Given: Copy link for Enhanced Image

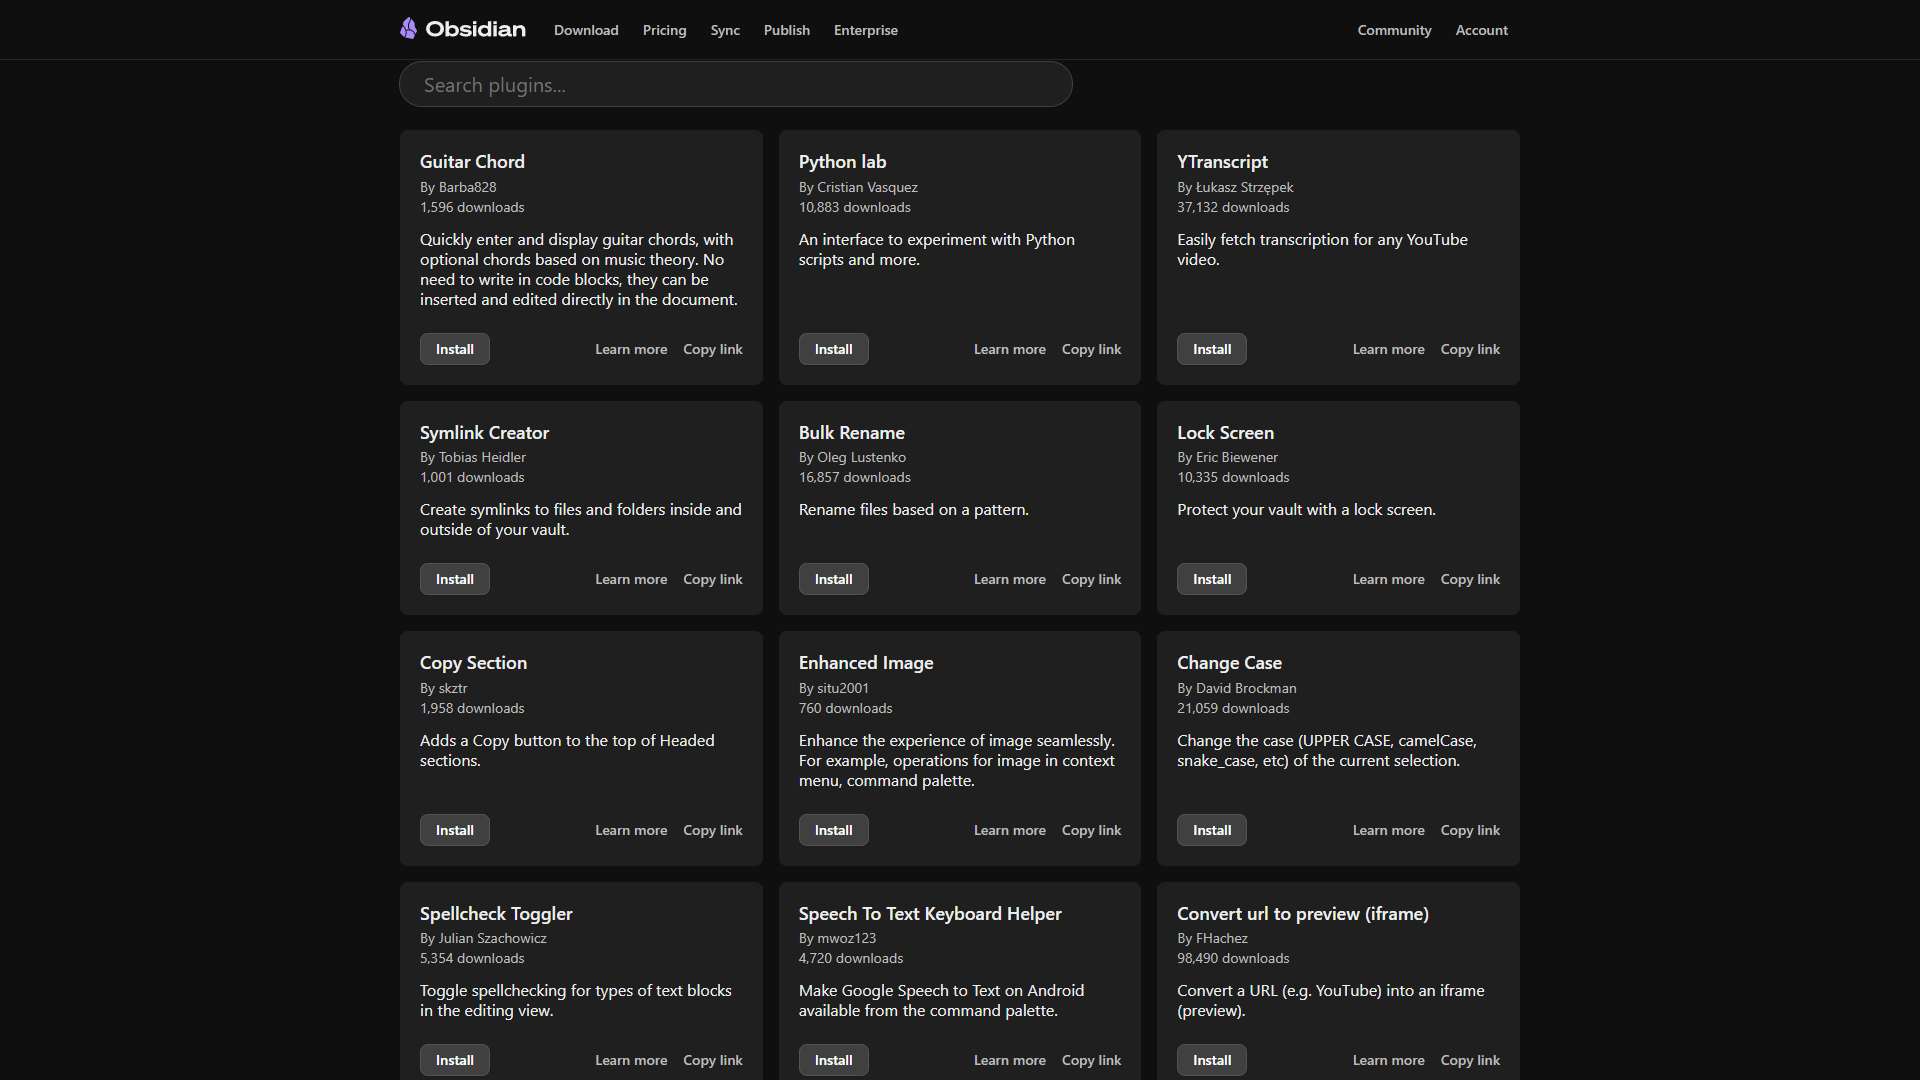Looking at the screenshot, I should click(1092, 830).
